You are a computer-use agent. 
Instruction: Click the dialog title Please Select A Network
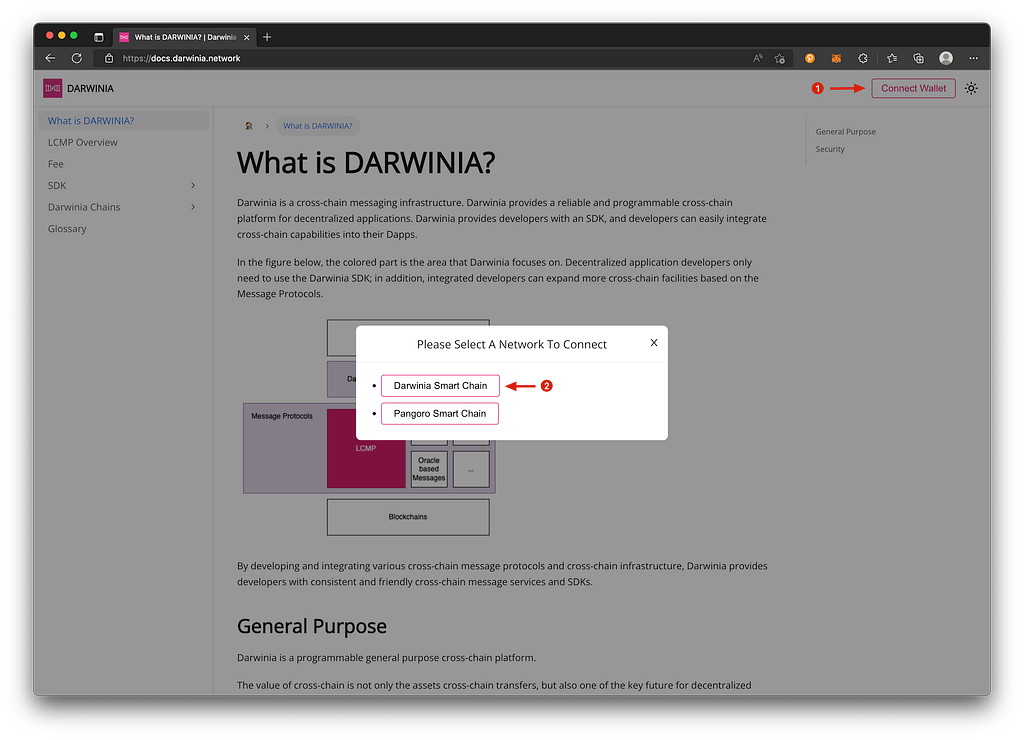(511, 344)
